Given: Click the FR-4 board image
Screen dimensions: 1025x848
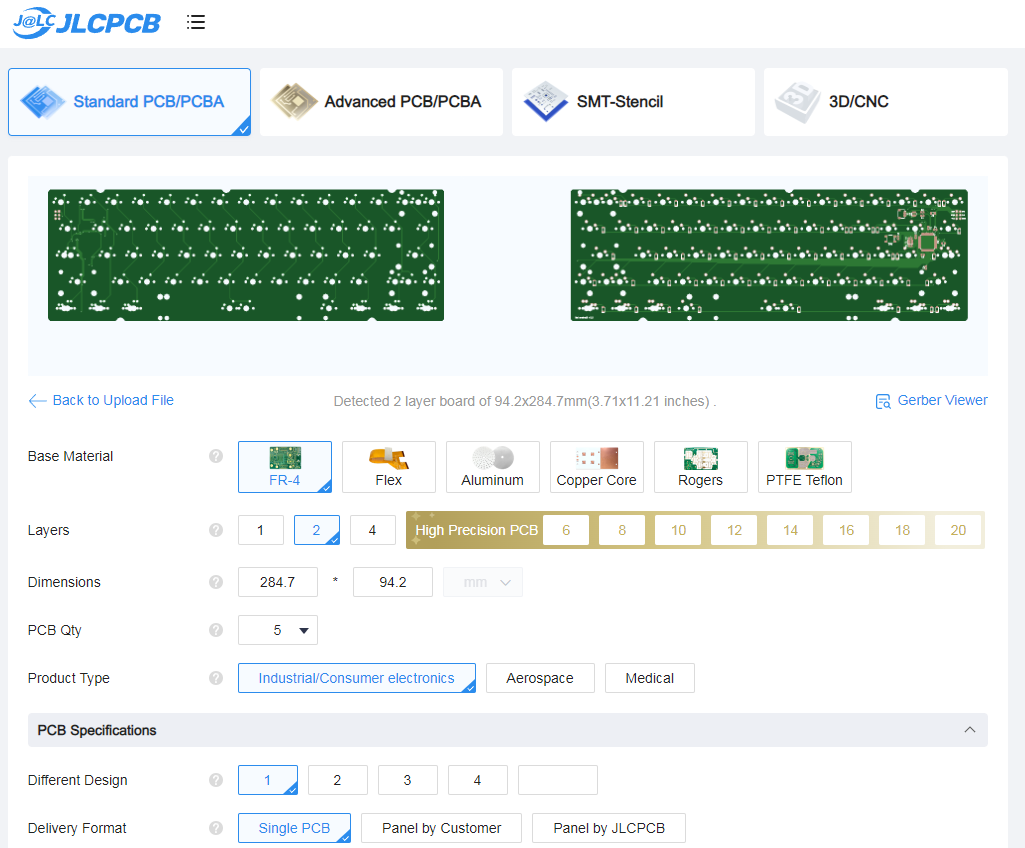Looking at the screenshot, I should pos(285,458).
